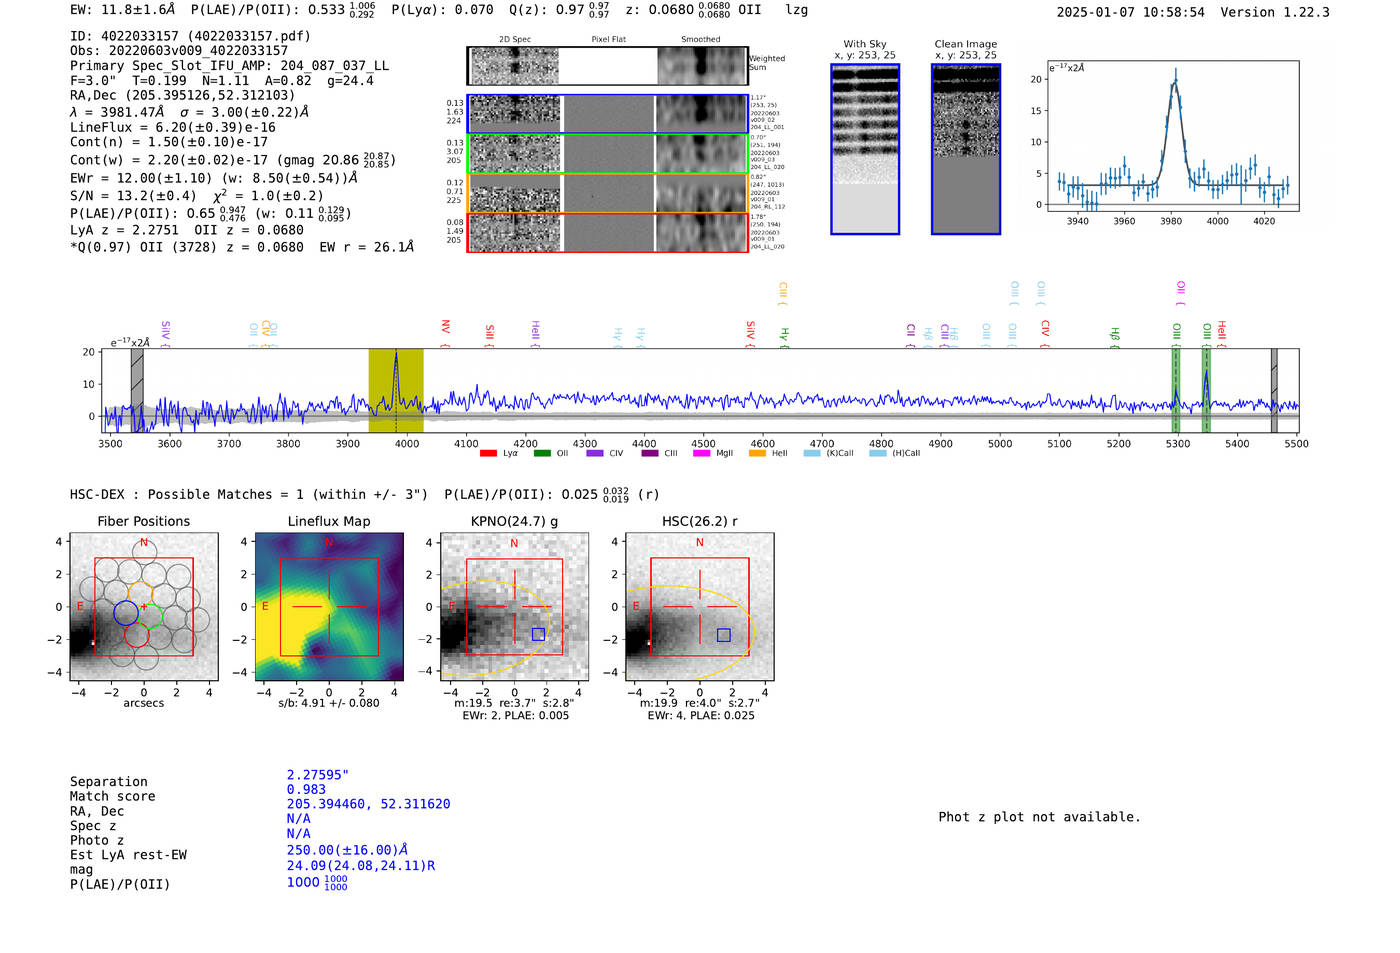The height and width of the screenshot is (953, 1400).
Task: Click the yellow highlighted emission line region
Action: coord(396,390)
